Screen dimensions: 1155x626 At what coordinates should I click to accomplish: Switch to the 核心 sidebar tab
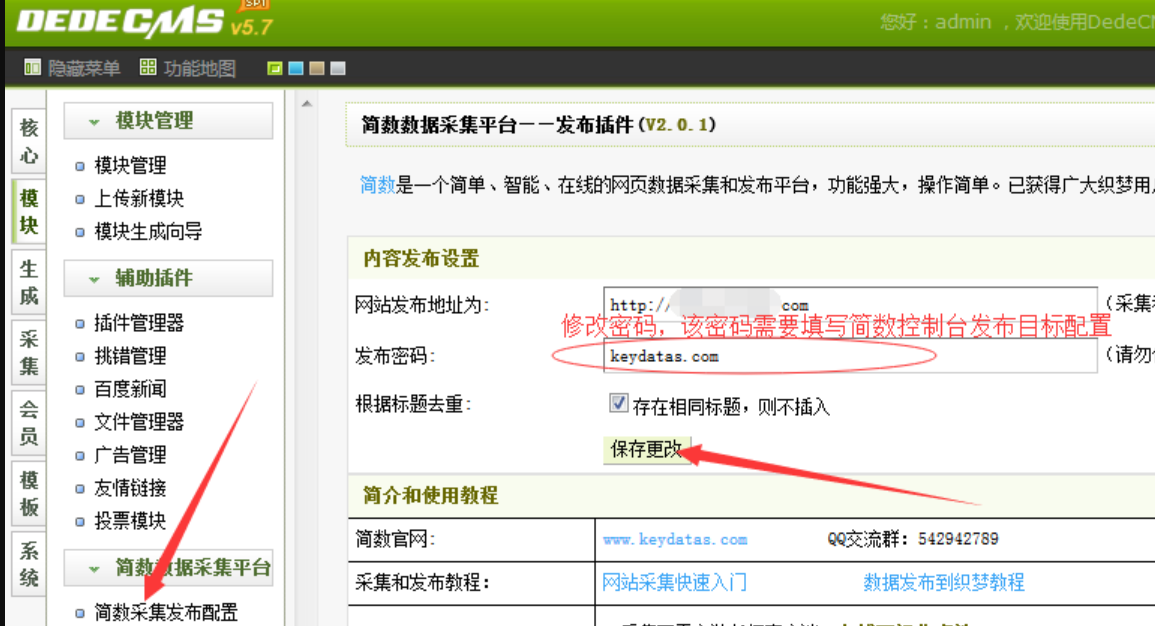(x=29, y=141)
